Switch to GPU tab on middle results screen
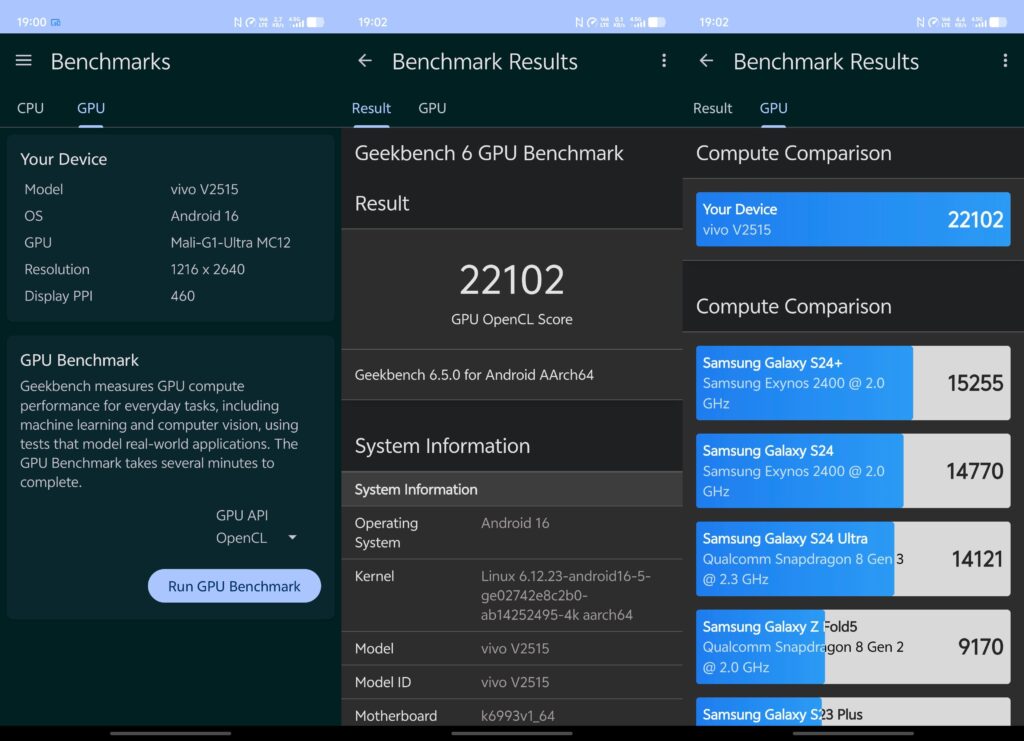Image resolution: width=1024 pixels, height=741 pixels. (x=432, y=108)
